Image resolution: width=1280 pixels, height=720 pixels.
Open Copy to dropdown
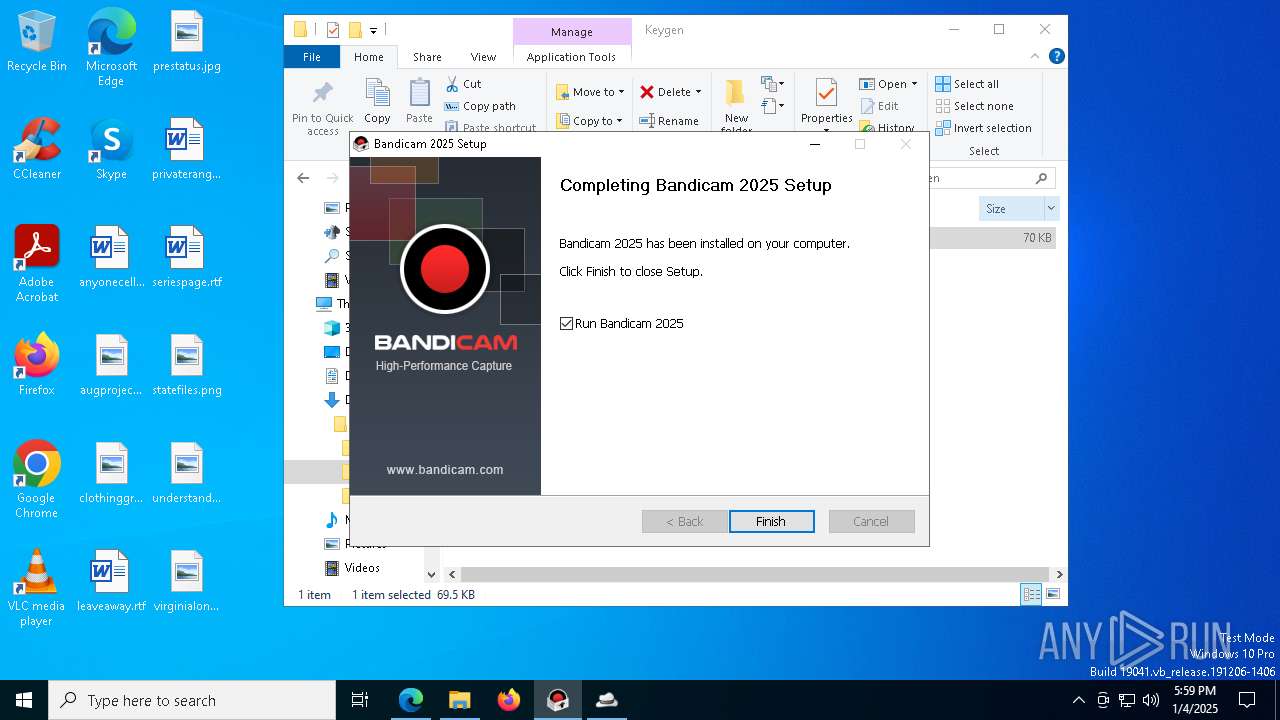(589, 121)
